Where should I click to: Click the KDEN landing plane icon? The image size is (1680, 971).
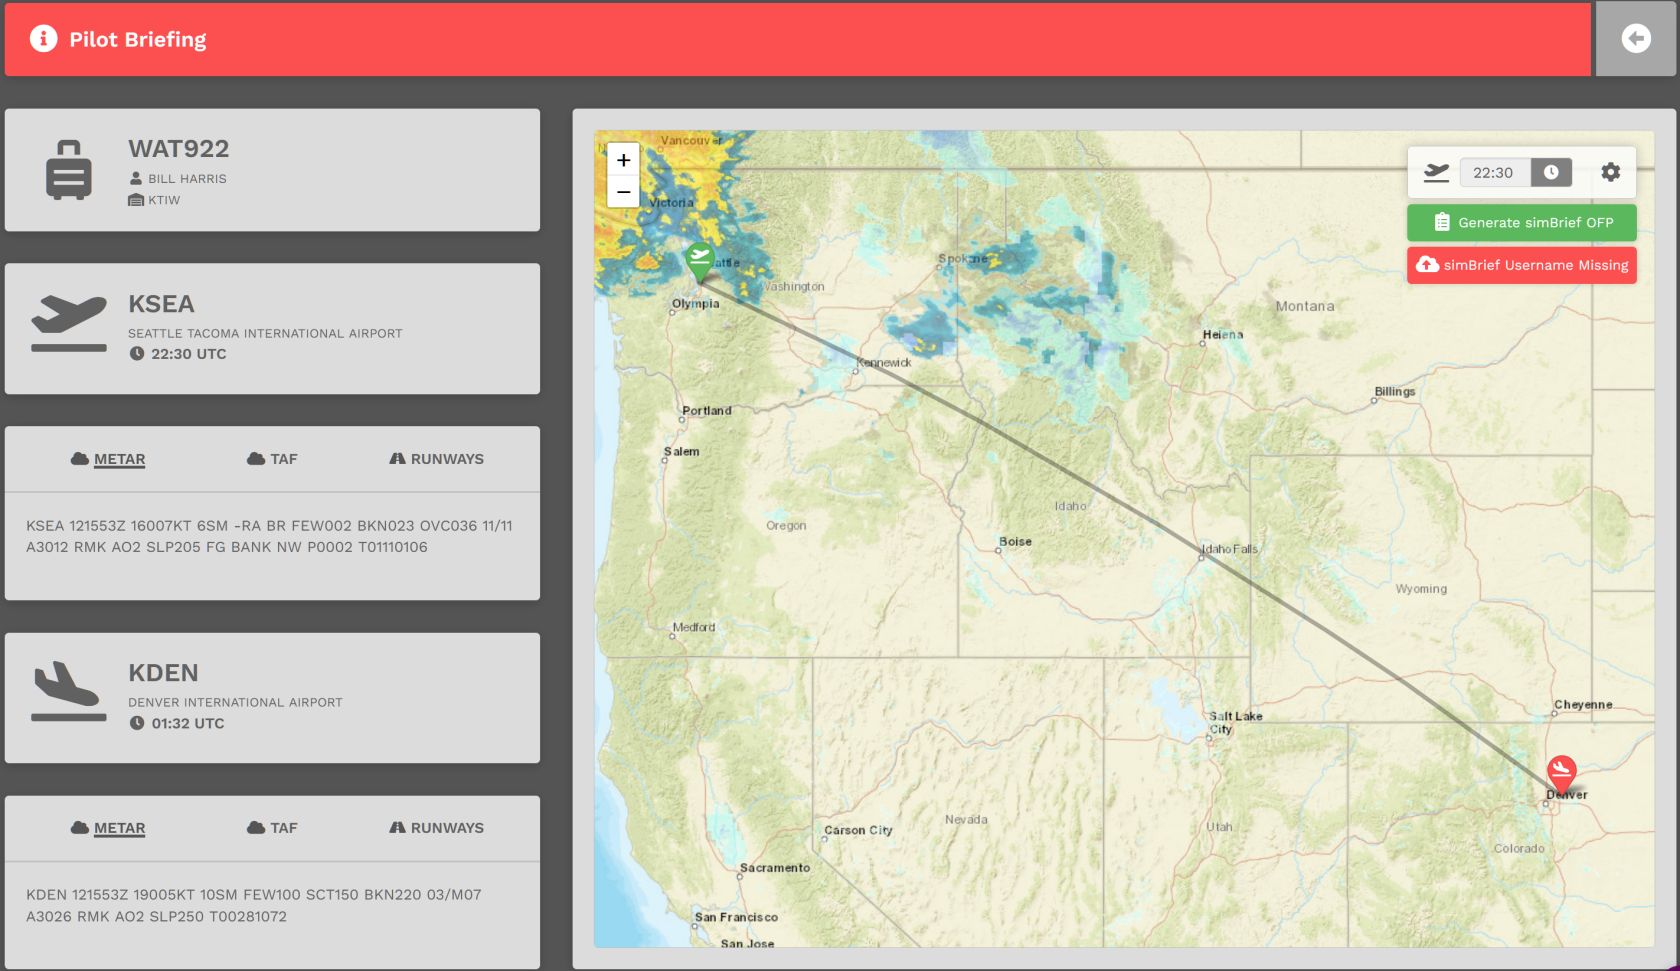[x=69, y=691]
